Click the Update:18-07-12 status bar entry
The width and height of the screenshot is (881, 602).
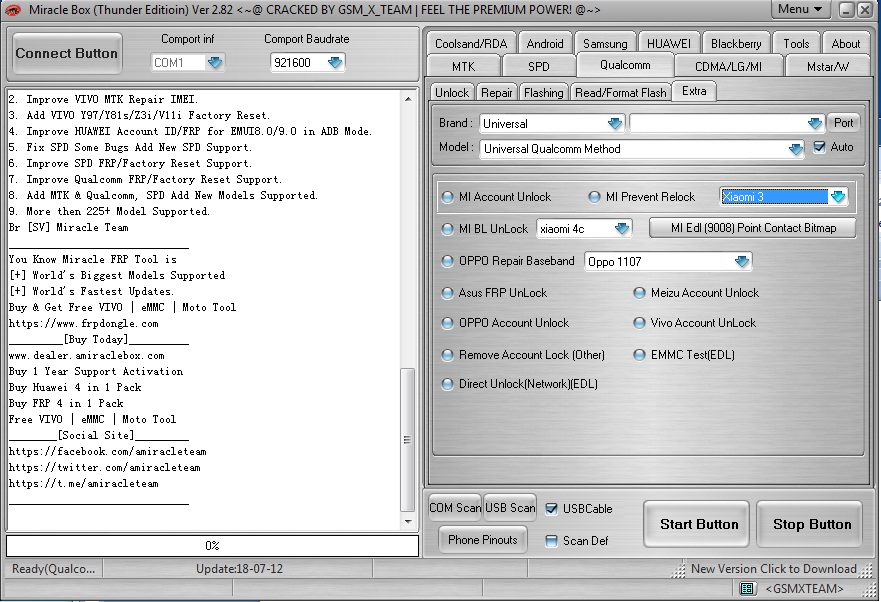pos(239,569)
